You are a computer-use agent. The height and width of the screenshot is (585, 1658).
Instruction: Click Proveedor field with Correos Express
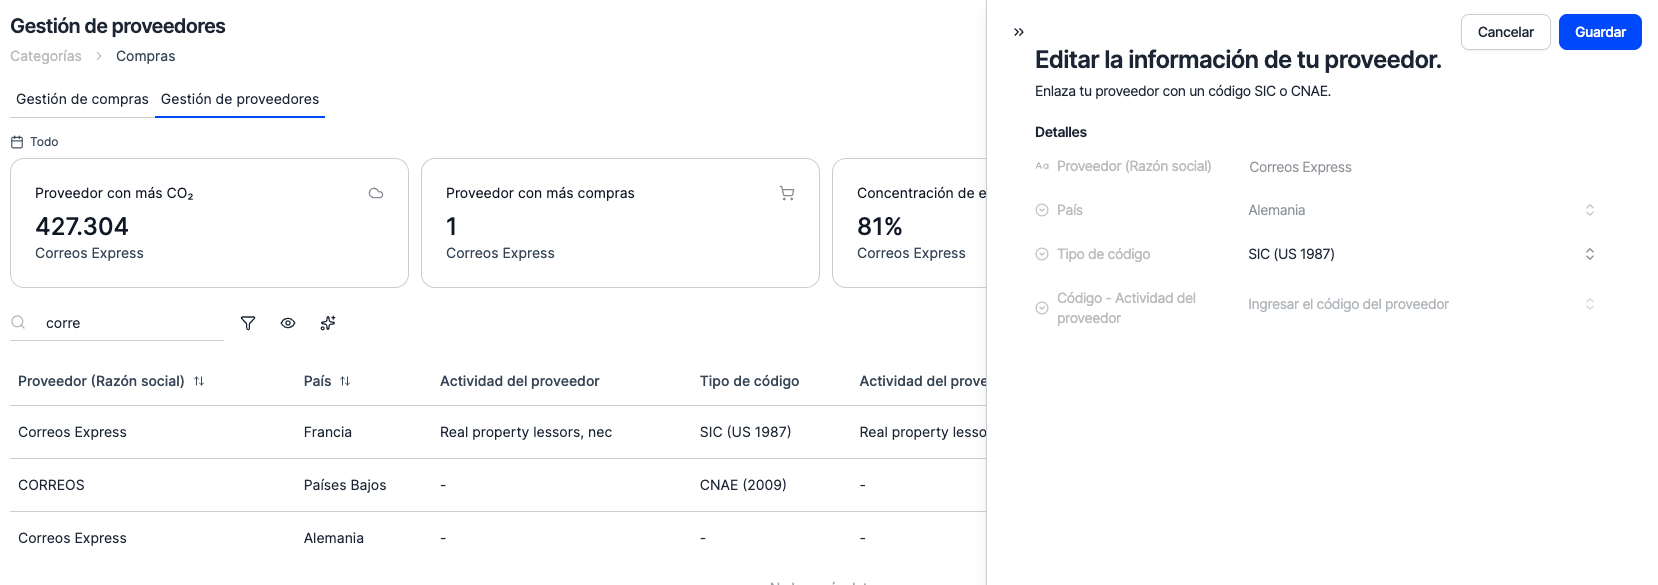pyautogui.click(x=1421, y=167)
